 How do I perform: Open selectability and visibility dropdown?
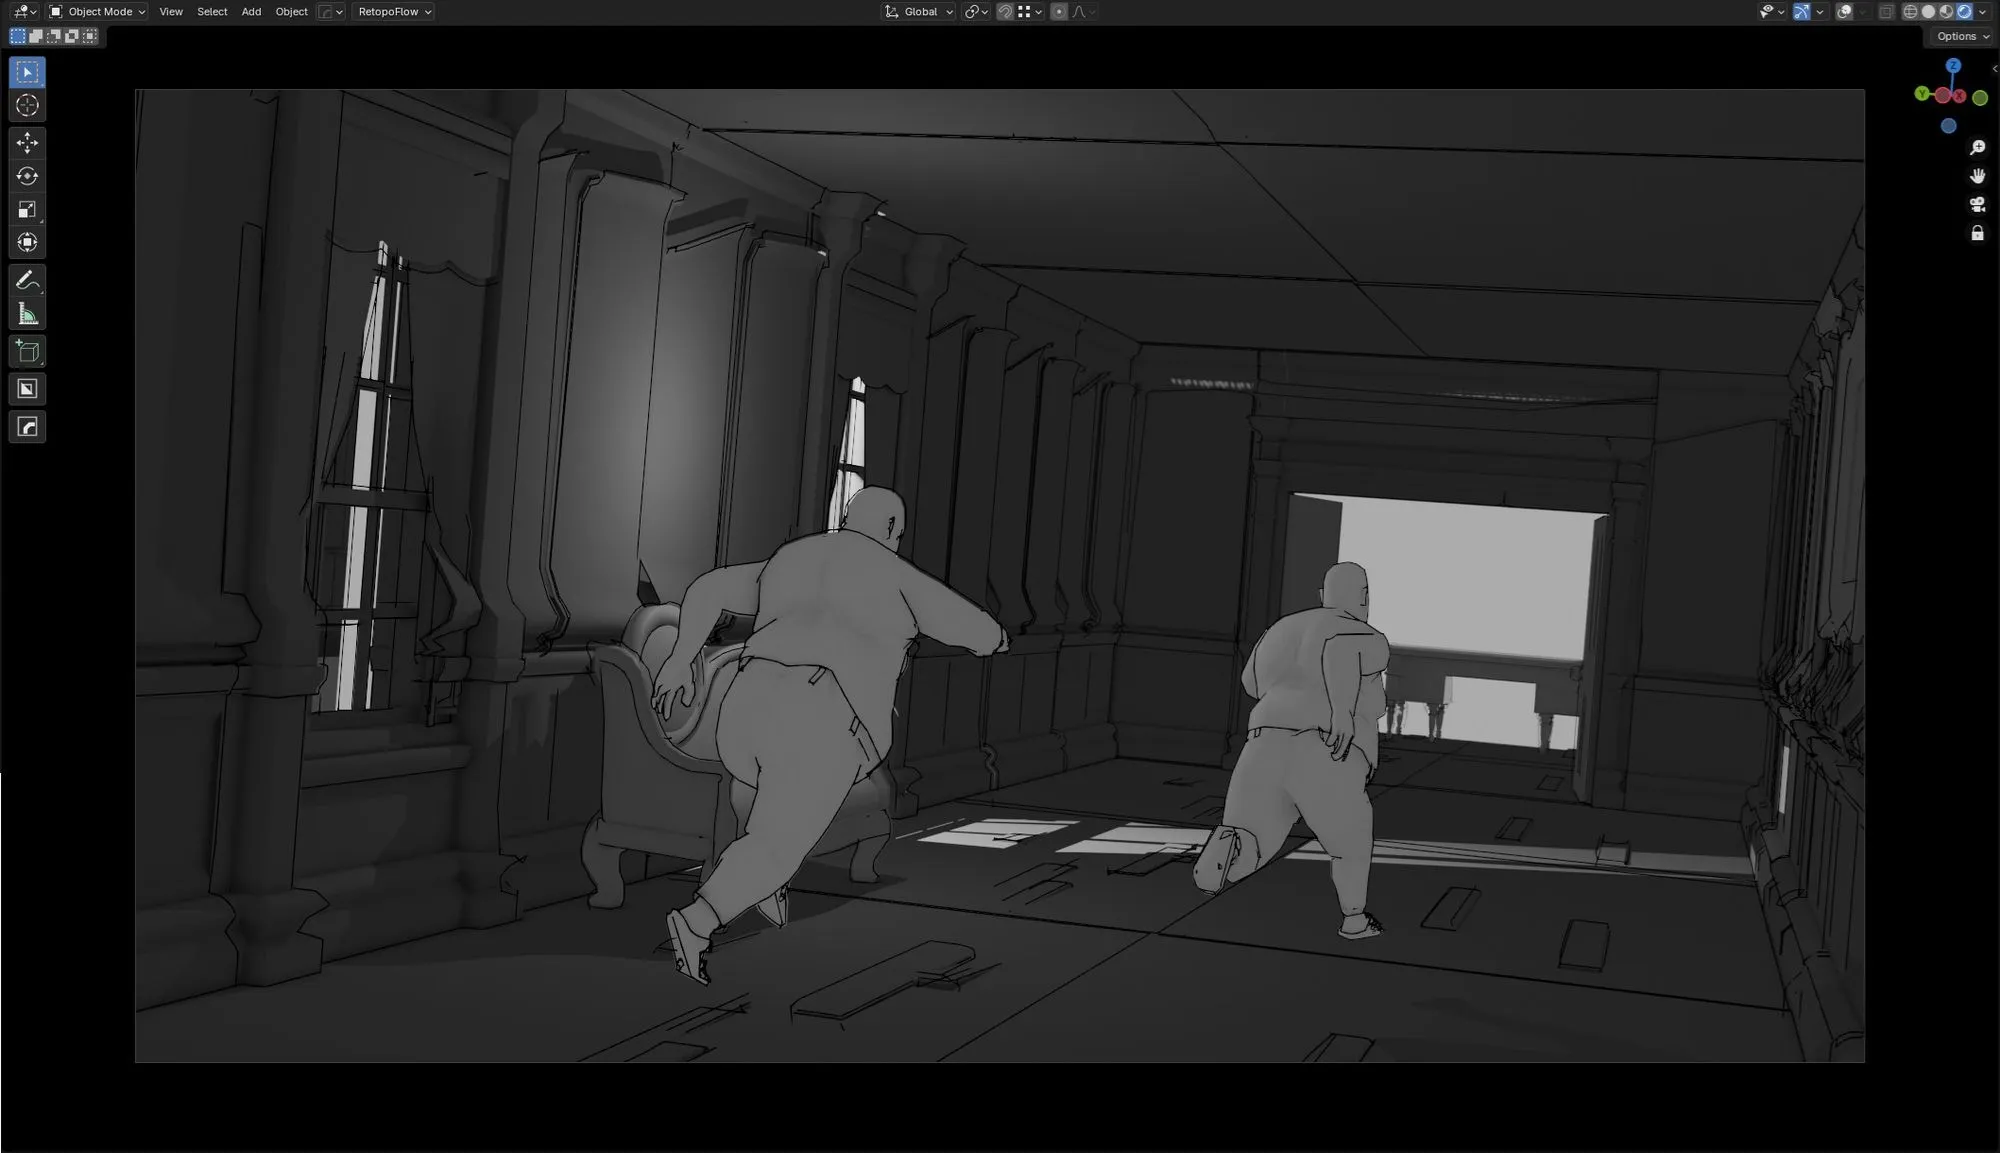[x=1772, y=12]
